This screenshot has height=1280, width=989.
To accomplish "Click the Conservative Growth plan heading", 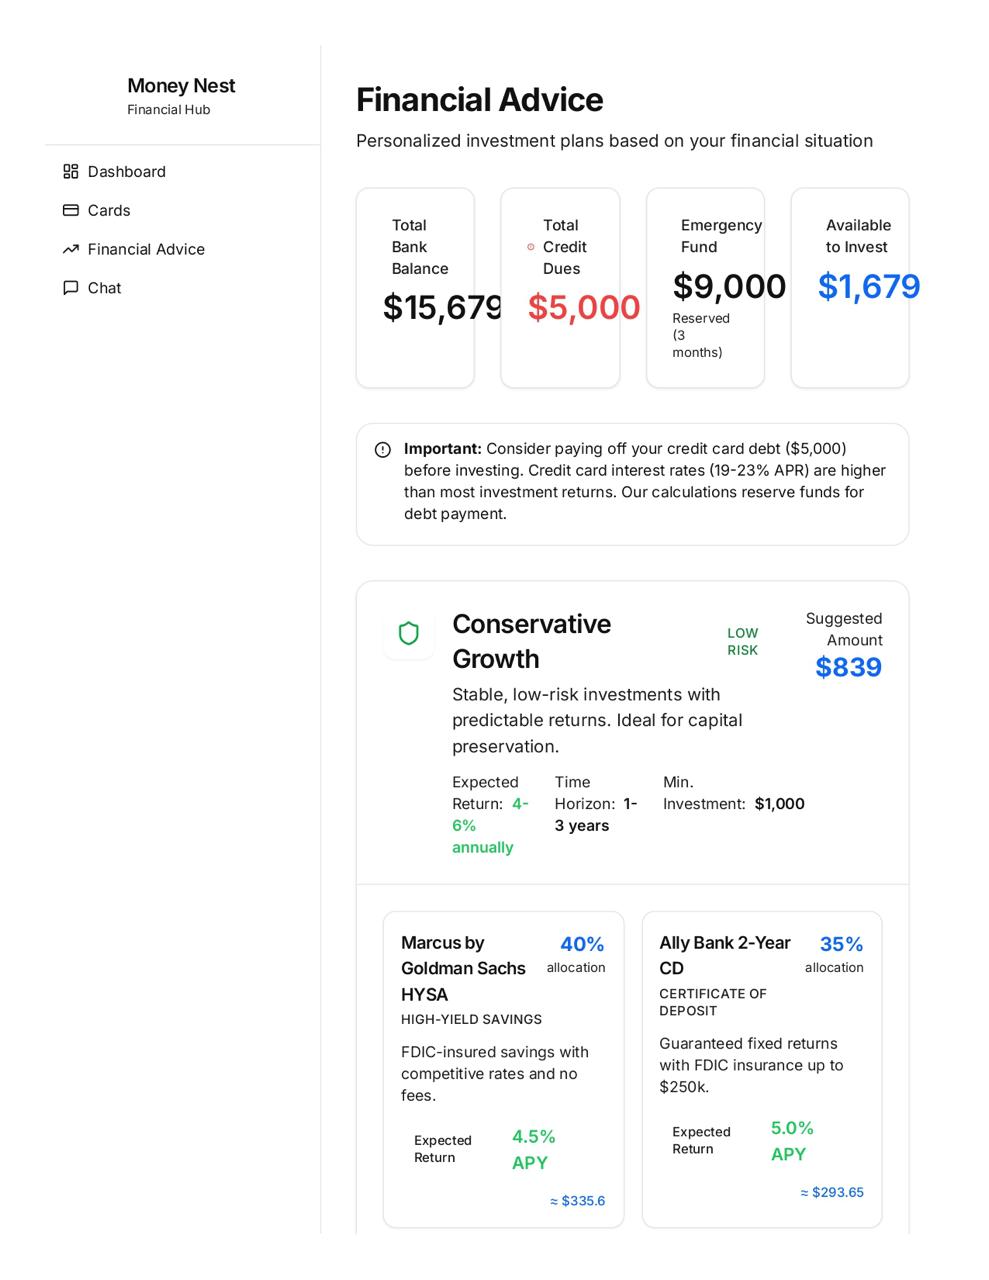I will point(531,641).
